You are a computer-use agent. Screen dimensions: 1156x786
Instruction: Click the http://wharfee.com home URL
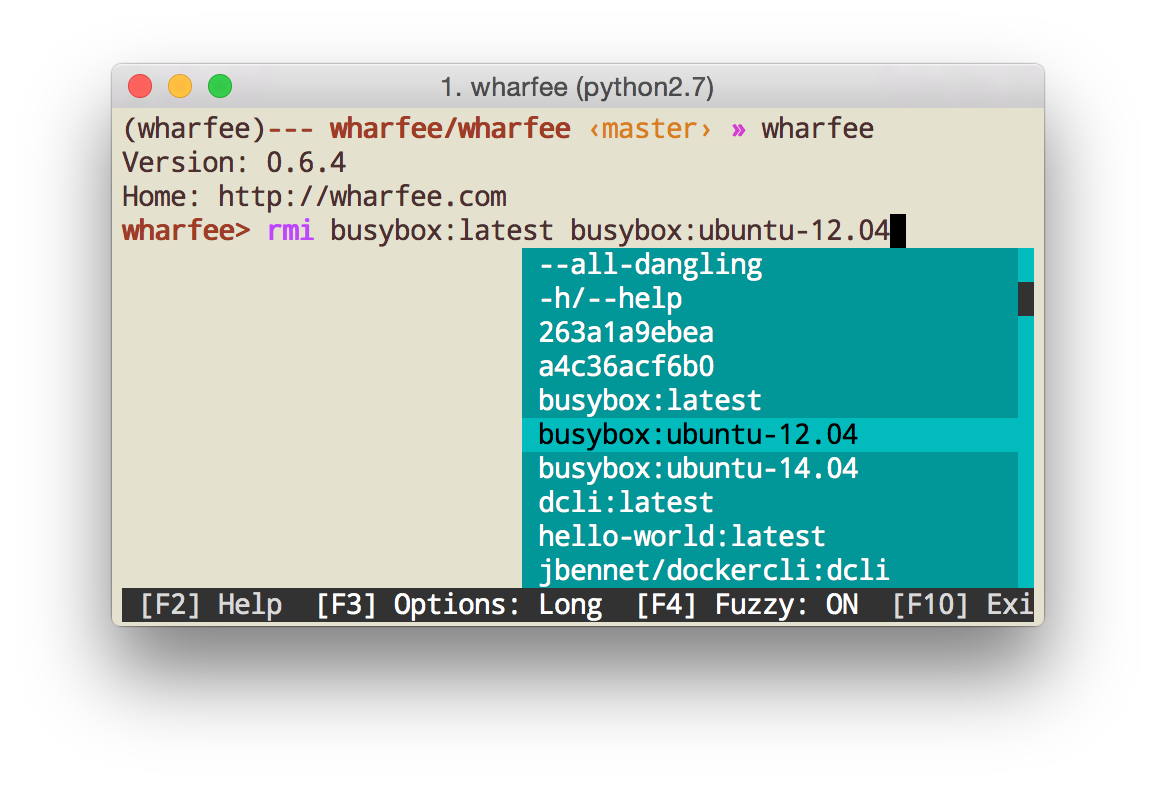362,197
